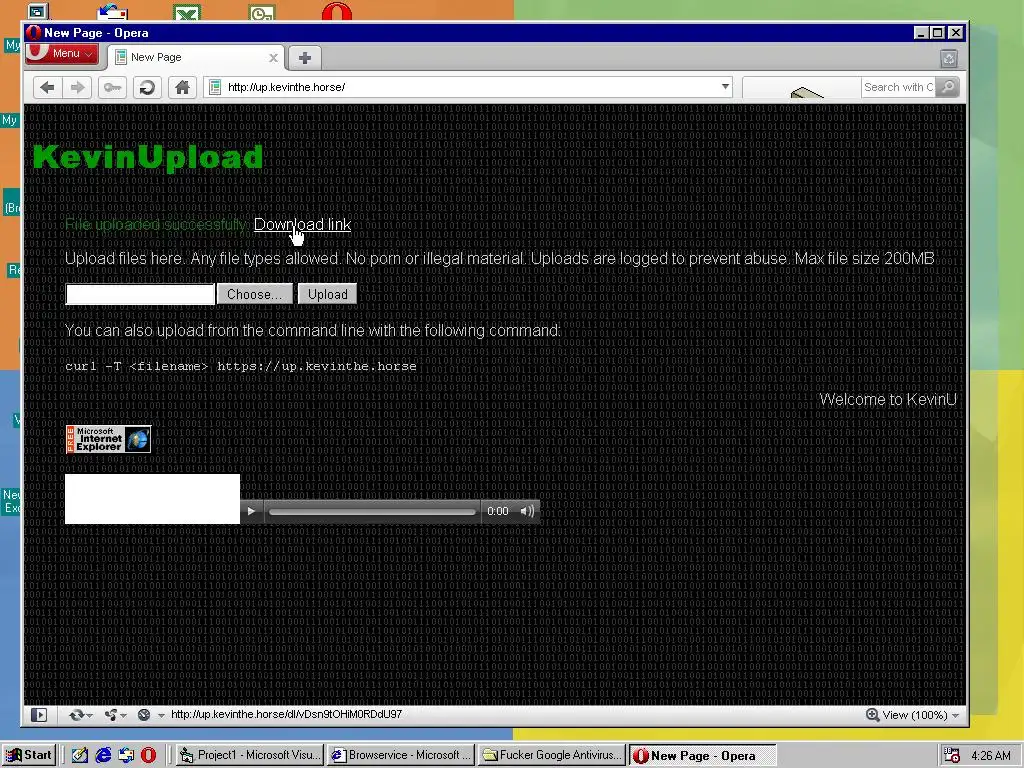Focus the address bar URL field

pos(470,88)
